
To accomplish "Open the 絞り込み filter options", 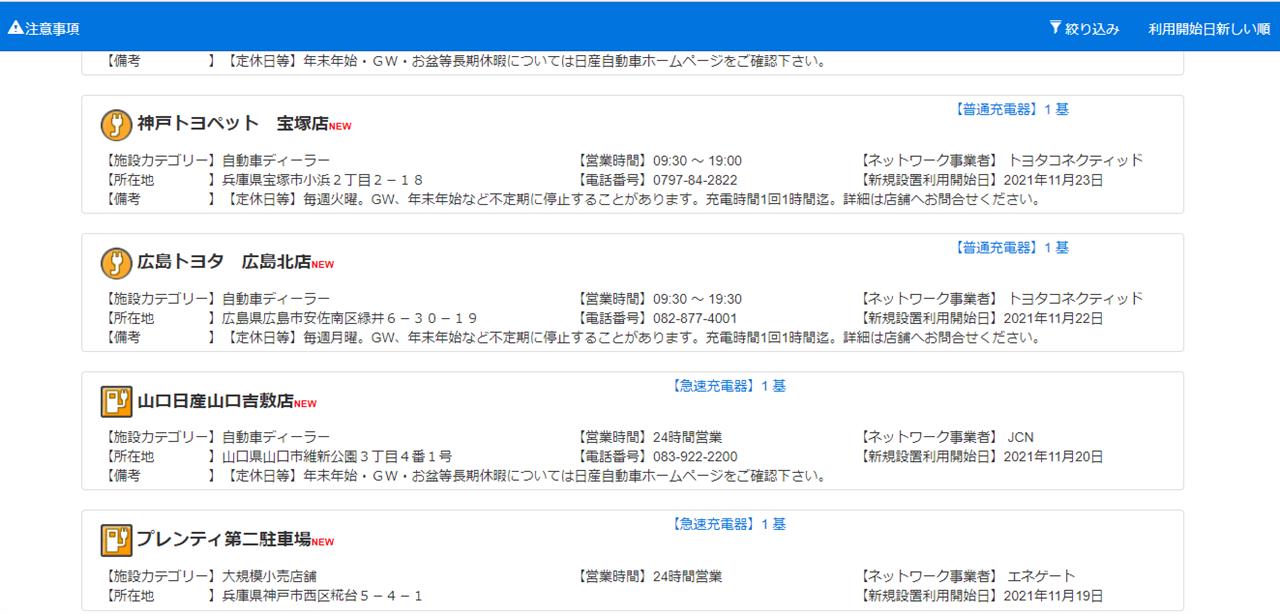I will [x=1084, y=28].
